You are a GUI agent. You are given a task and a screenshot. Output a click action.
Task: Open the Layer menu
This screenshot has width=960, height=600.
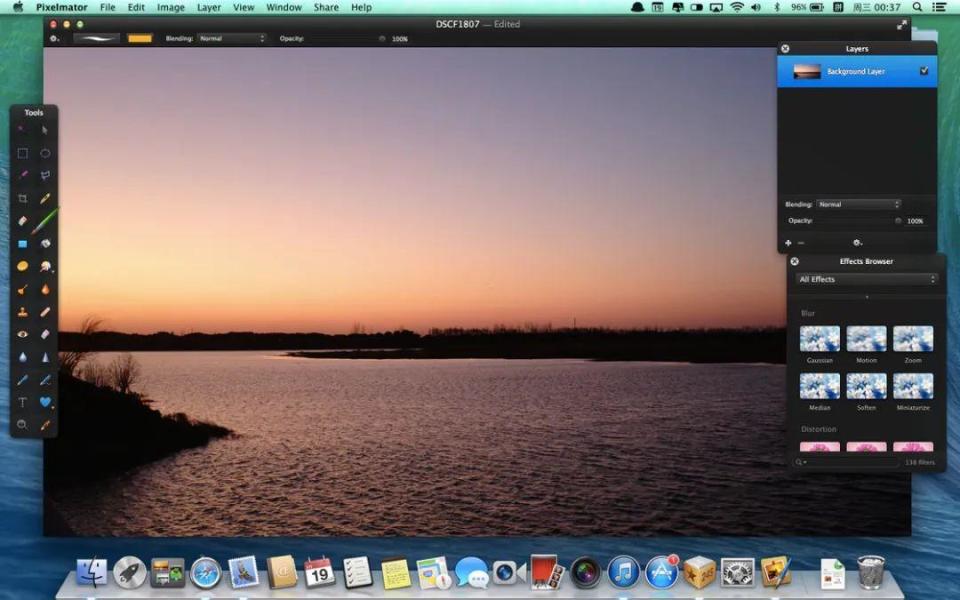click(x=209, y=7)
